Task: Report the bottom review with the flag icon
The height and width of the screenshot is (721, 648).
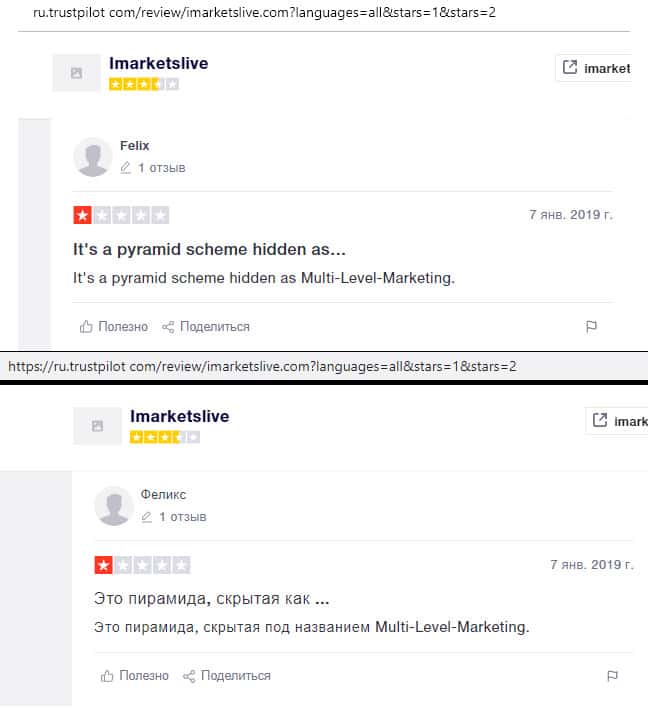Action: (x=612, y=676)
